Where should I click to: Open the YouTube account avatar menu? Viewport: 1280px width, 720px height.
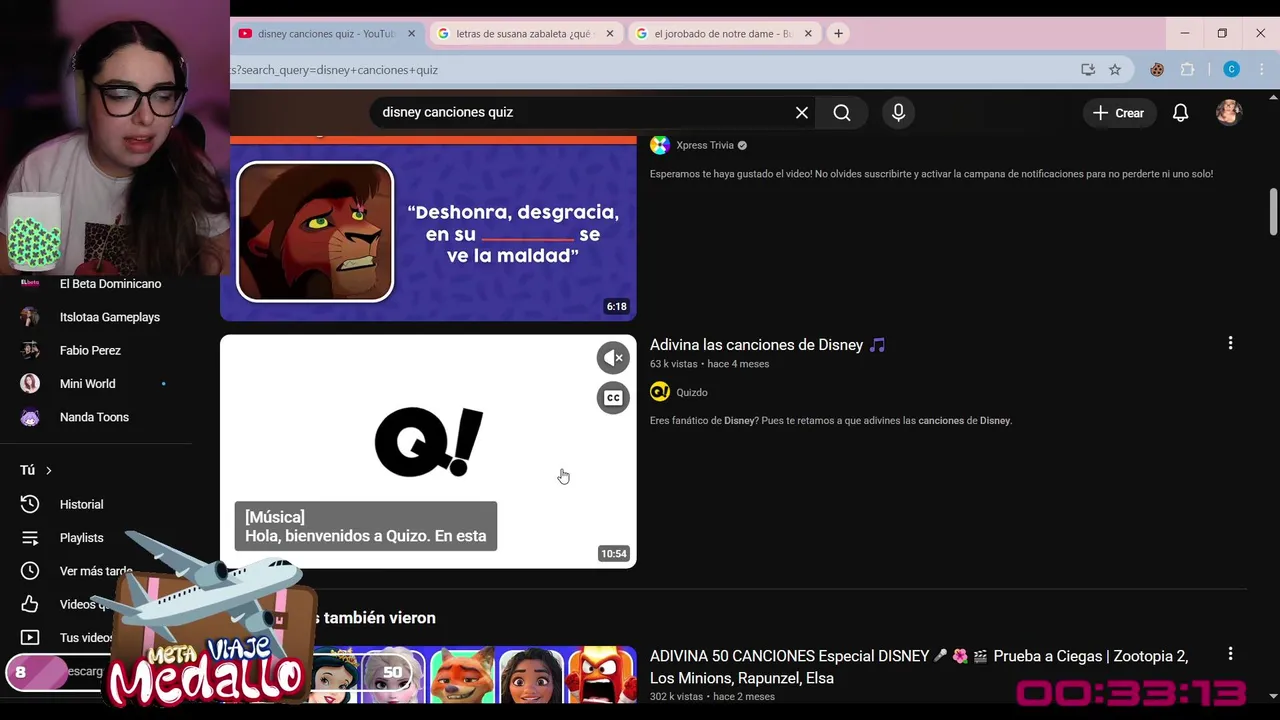1228,112
